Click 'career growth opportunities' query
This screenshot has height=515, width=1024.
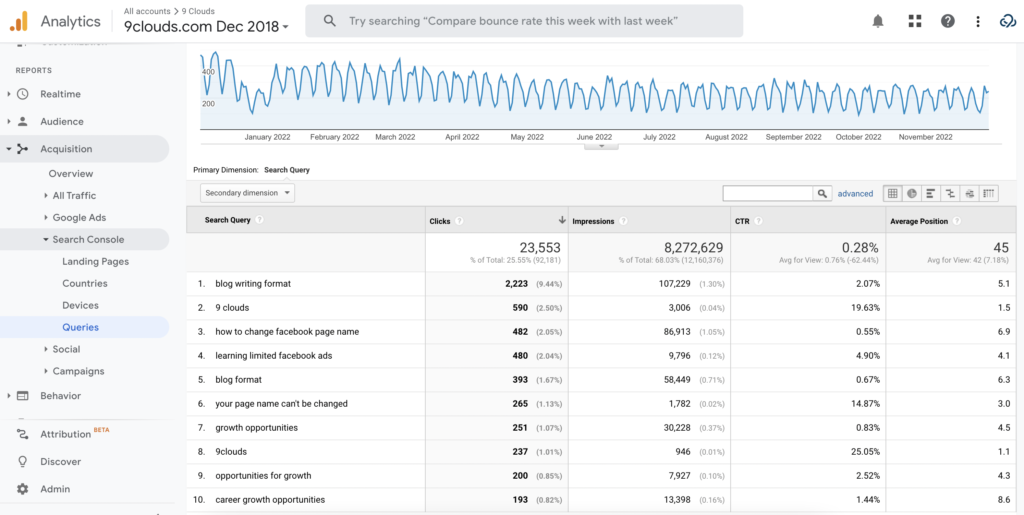coord(270,500)
